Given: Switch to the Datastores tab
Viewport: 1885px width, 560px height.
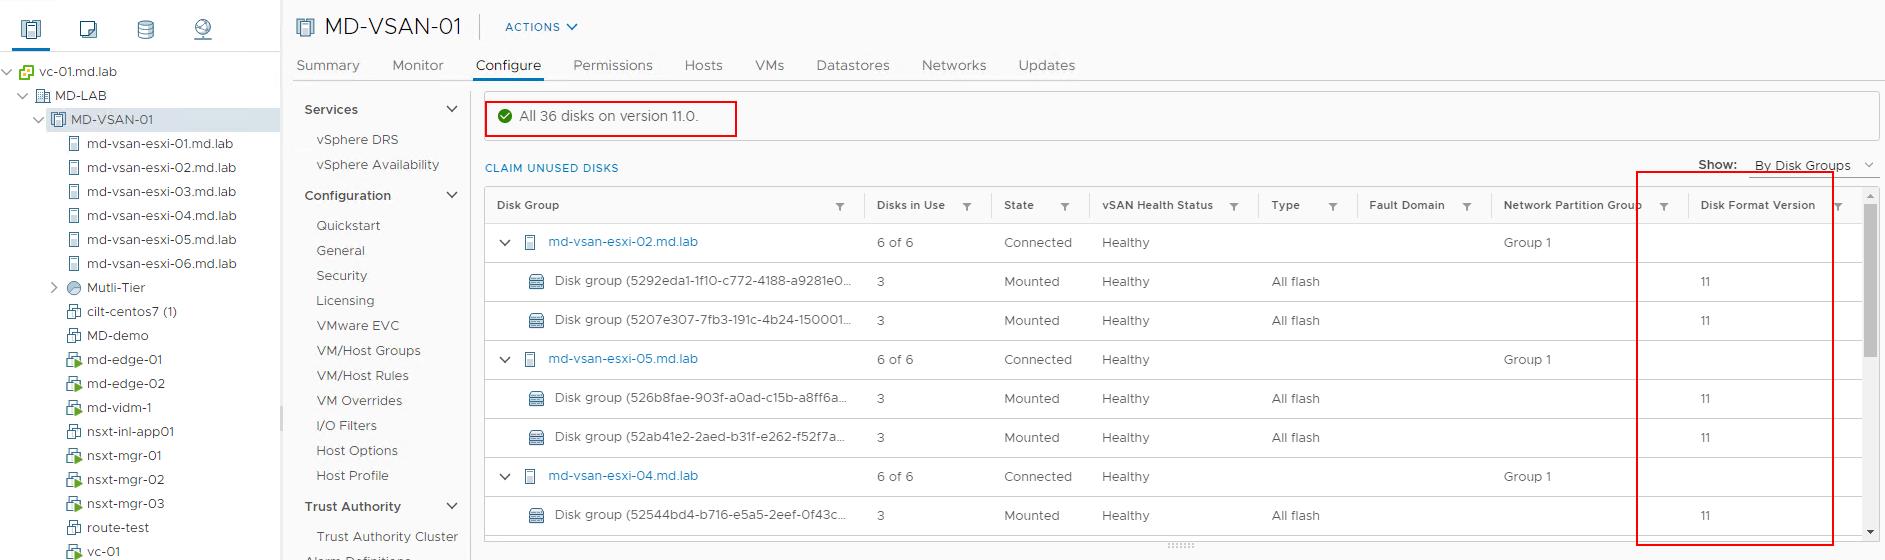Looking at the screenshot, I should [853, 65].
